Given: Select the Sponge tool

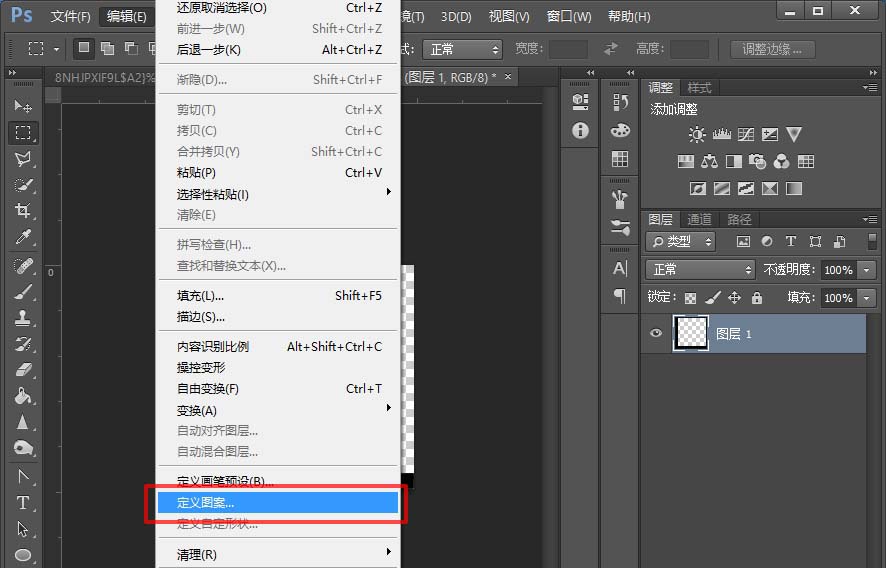Looking at the screenshot, I should (23, 448).
